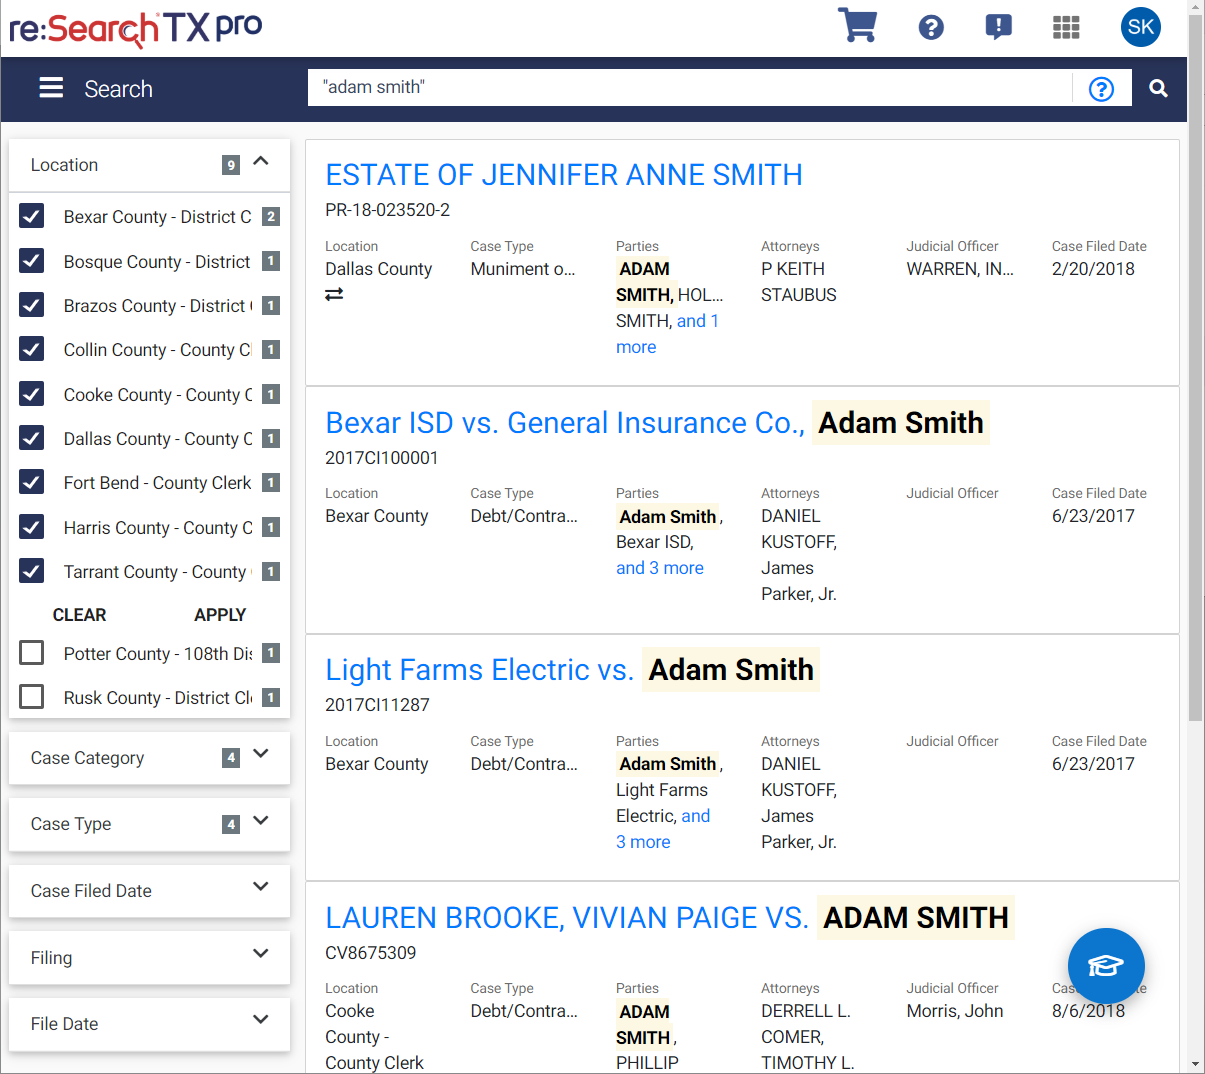Screen dimensions: 1205x1074
Task: Uncheck Dallas County - County checkbox
Action: 32,438
